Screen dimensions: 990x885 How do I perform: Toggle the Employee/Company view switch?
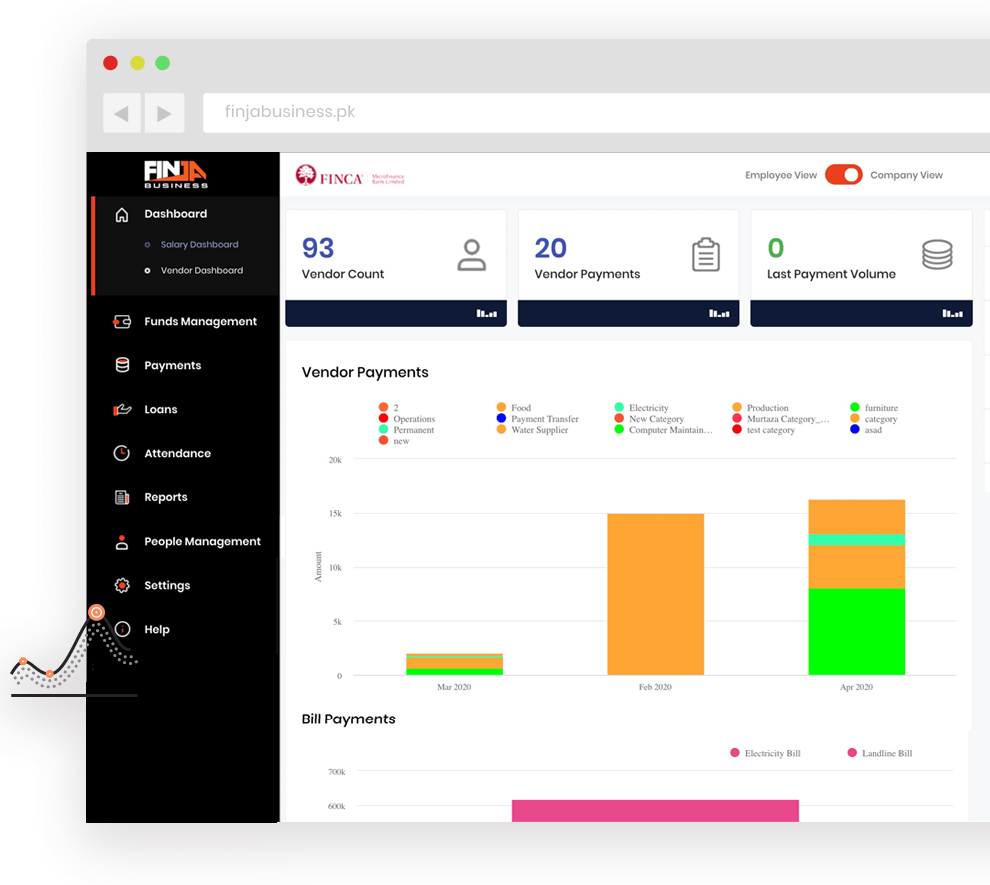[x=844, y=175]
